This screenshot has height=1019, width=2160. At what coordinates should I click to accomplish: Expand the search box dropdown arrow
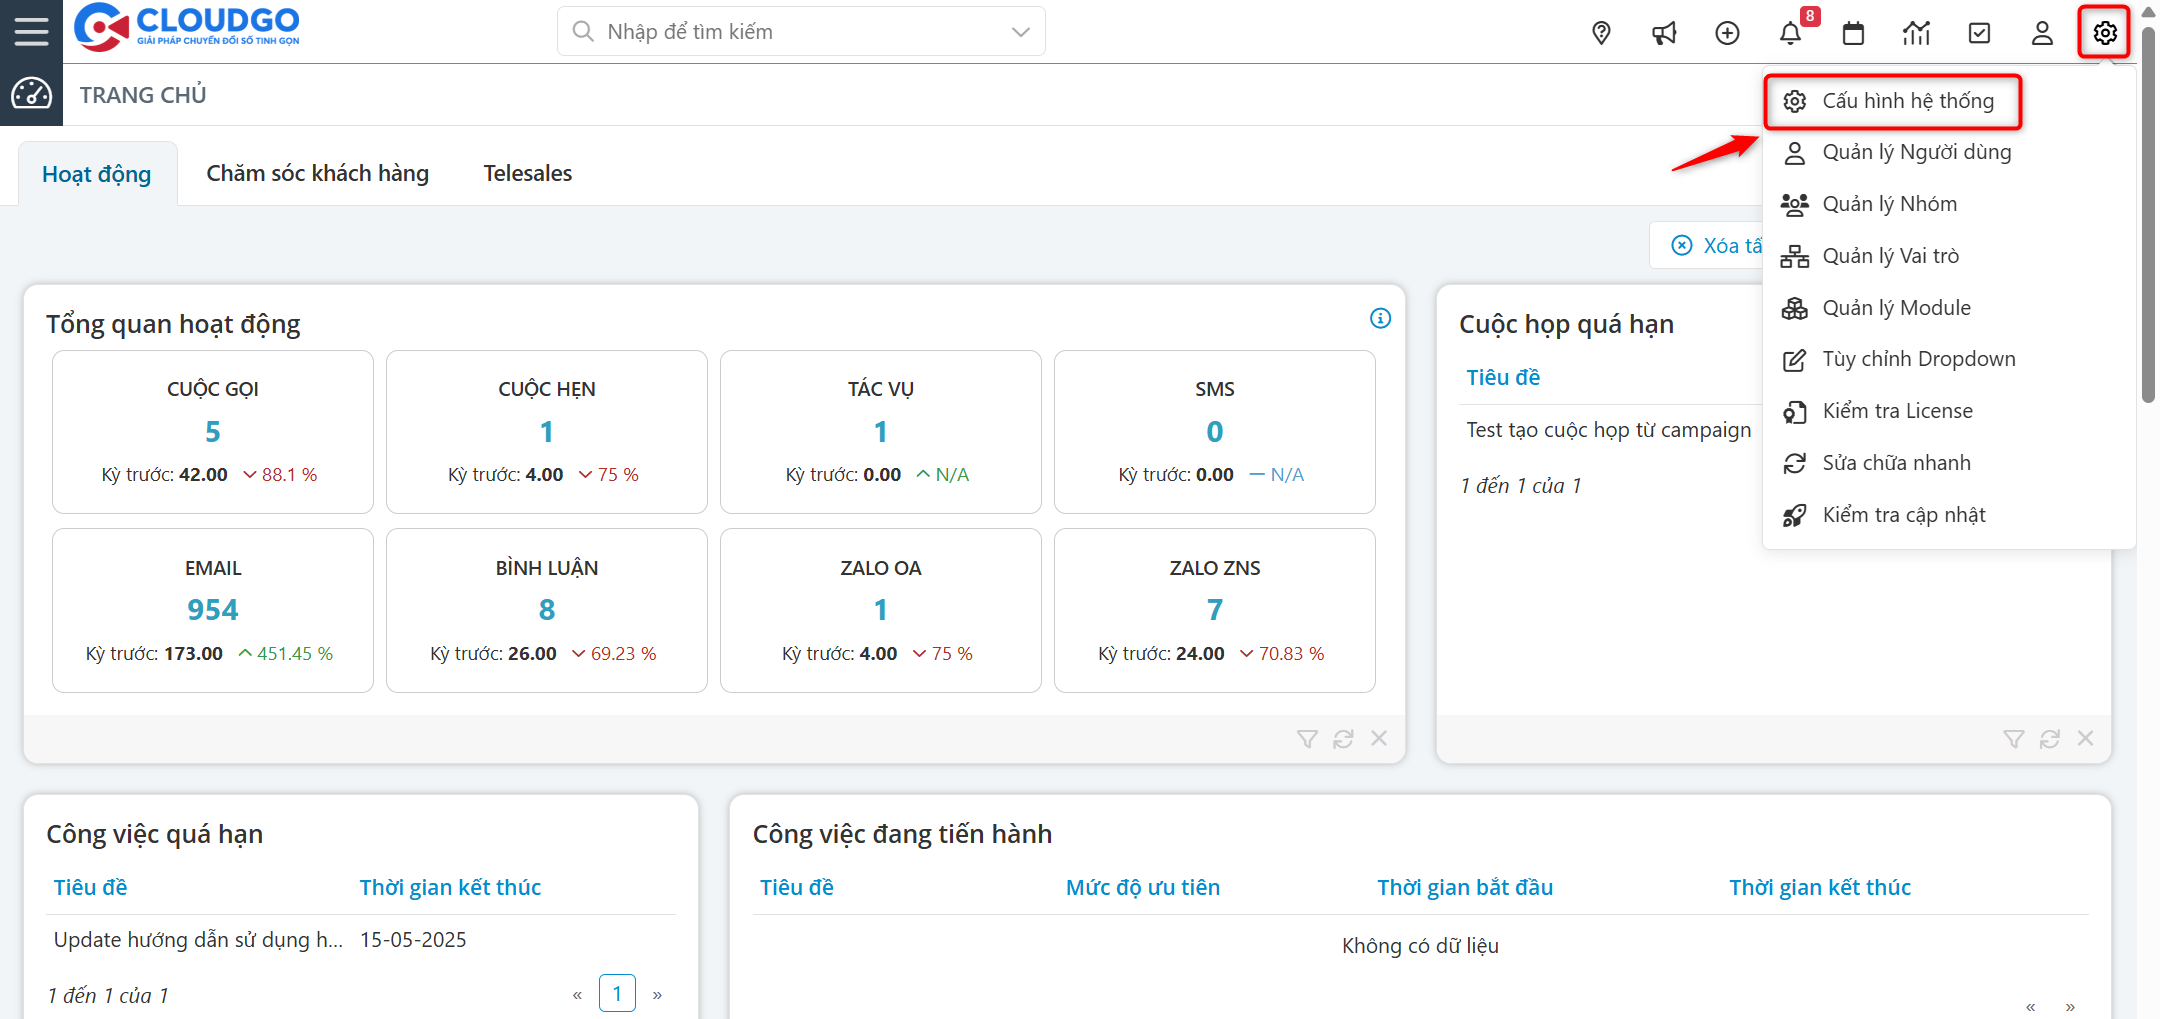point(1020,32)
